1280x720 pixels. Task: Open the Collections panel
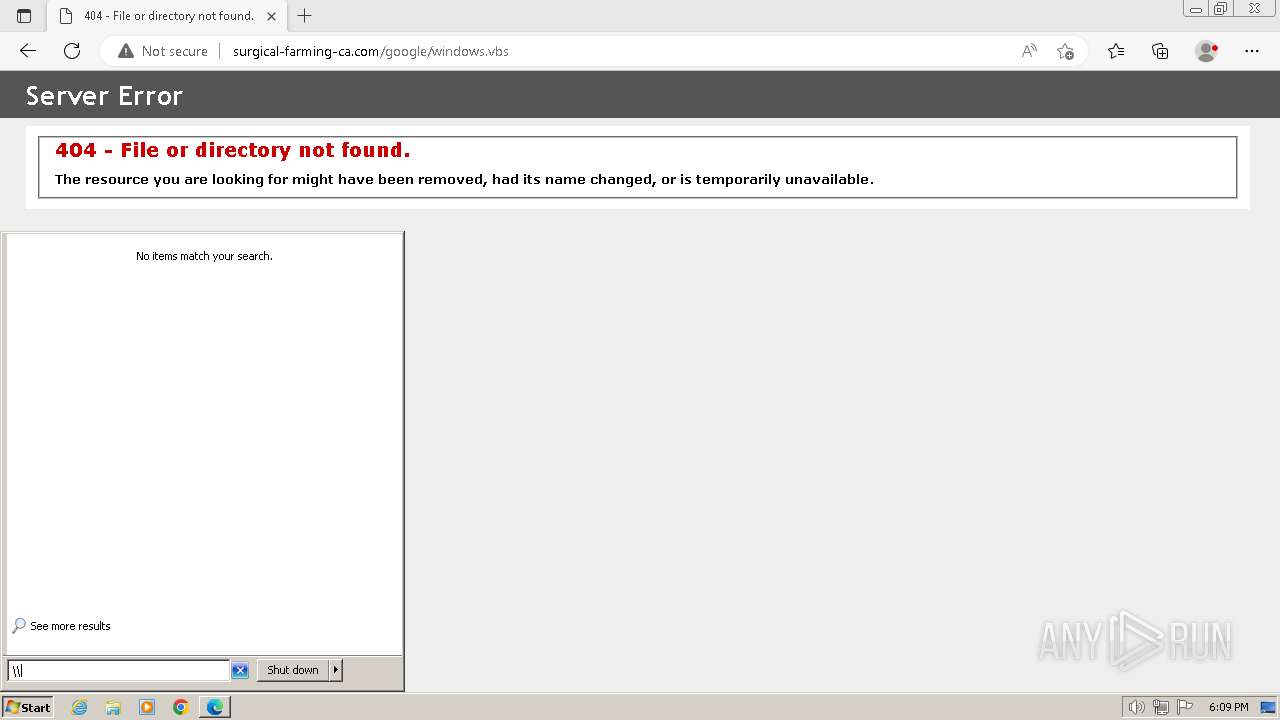1160,51
